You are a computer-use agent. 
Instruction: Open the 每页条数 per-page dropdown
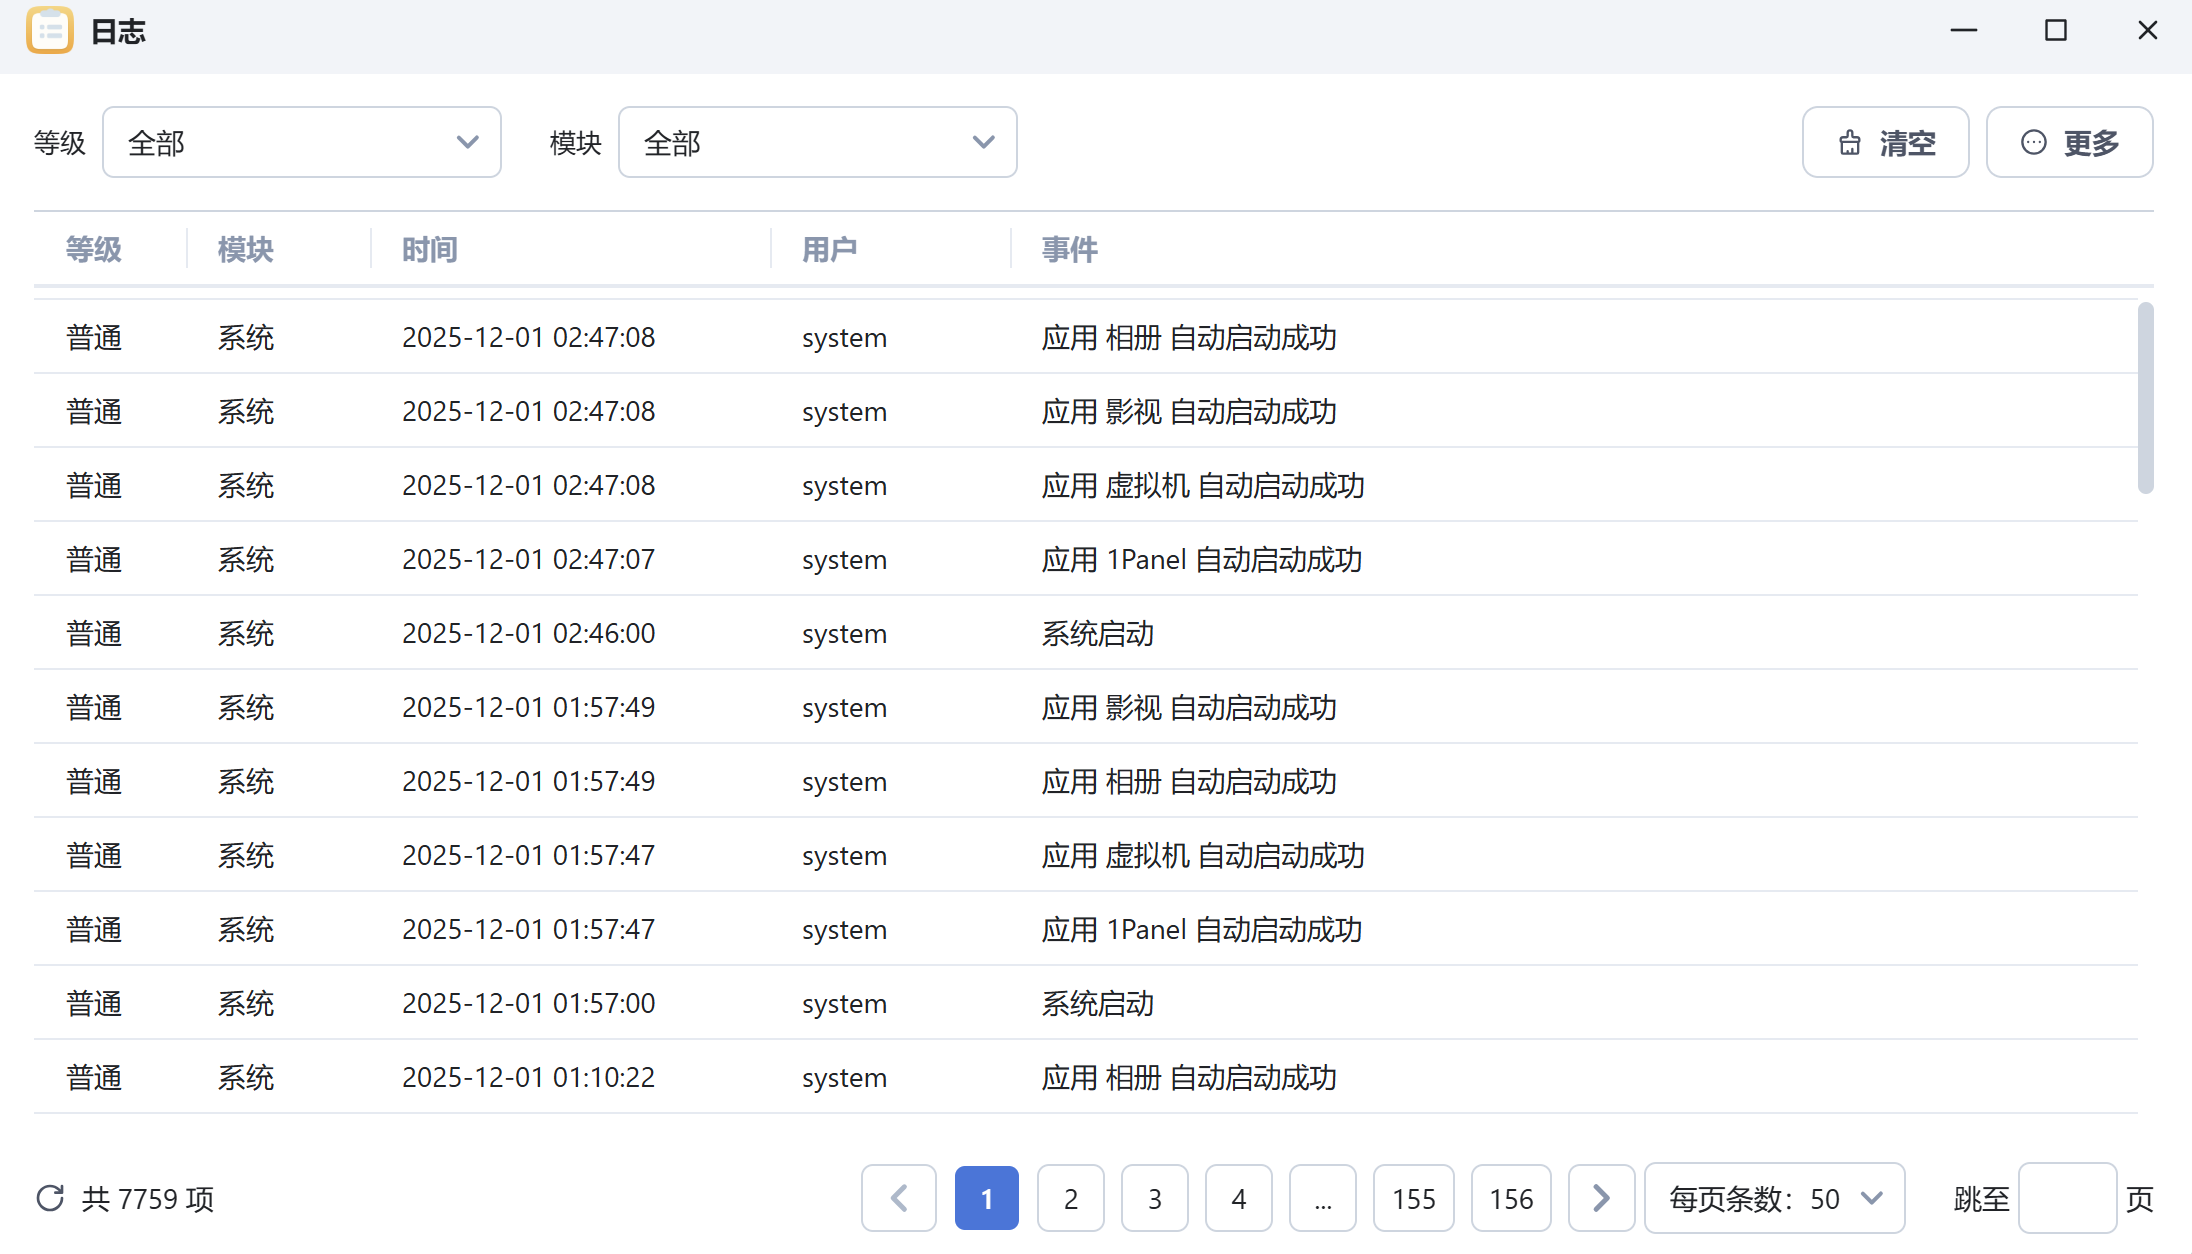[x=1774, y=1198]
